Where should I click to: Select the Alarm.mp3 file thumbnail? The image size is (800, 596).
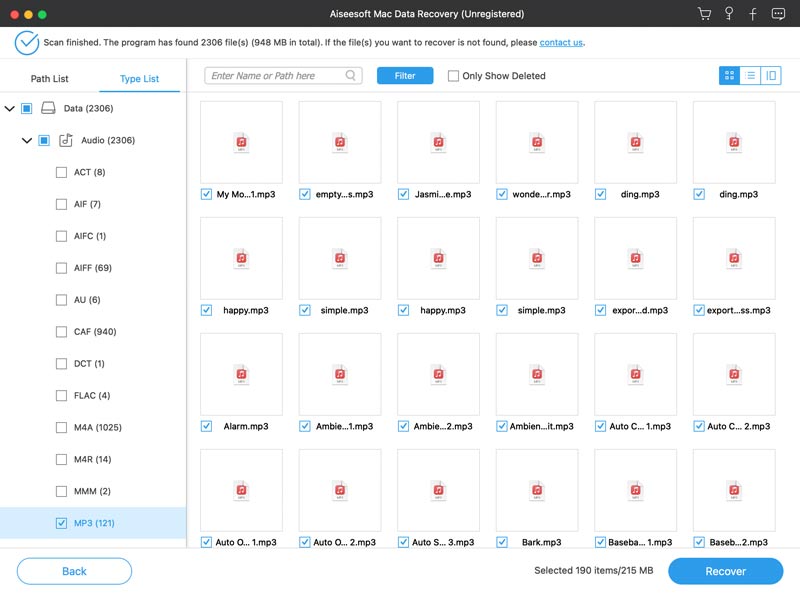coord(241,373)
